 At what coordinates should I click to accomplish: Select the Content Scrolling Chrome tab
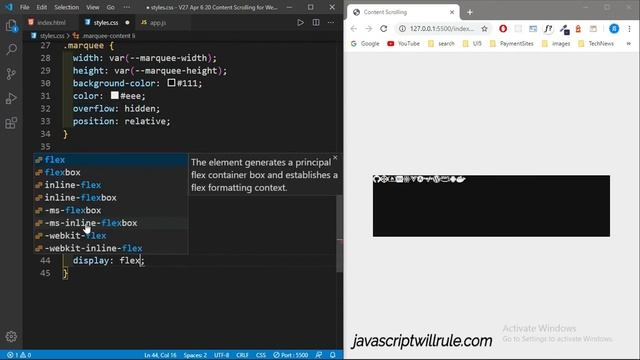403,12
